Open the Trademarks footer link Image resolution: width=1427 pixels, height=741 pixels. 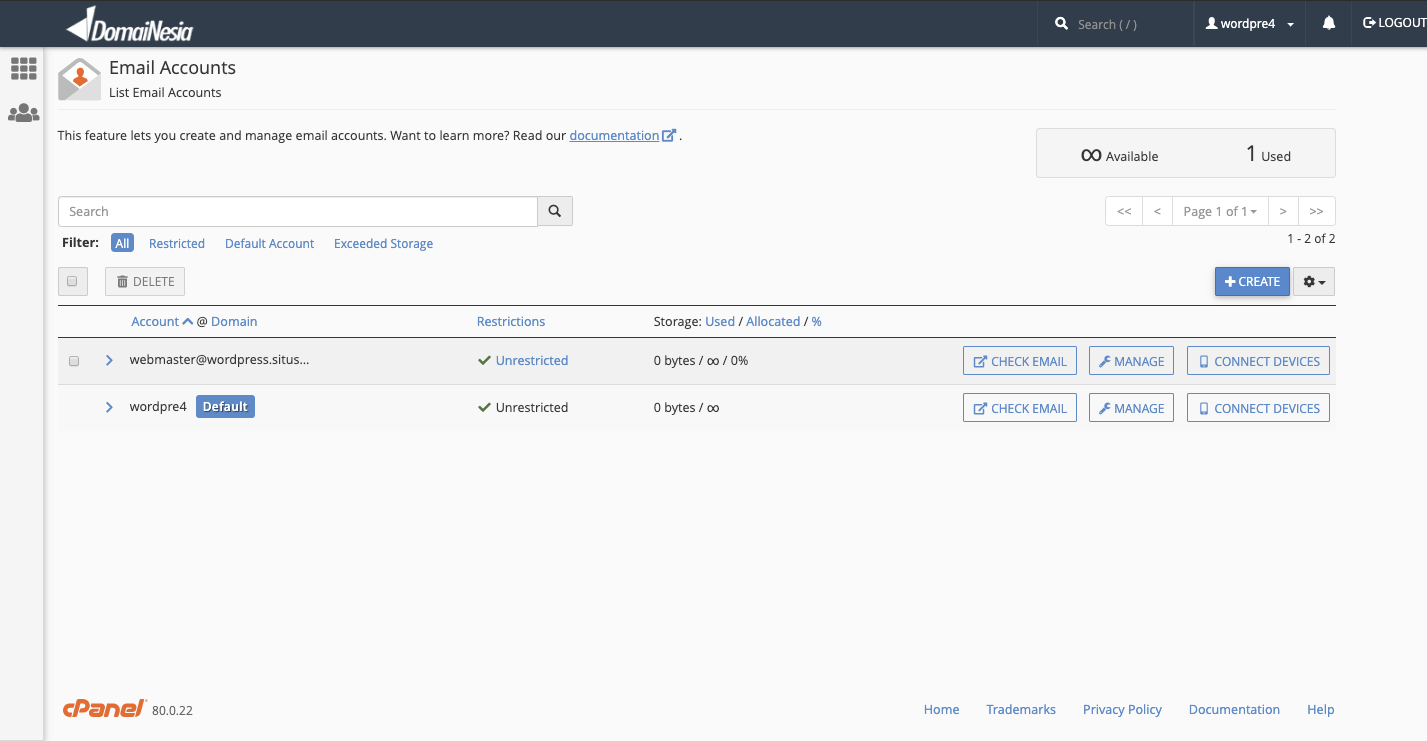click(x=1021, y=709)
